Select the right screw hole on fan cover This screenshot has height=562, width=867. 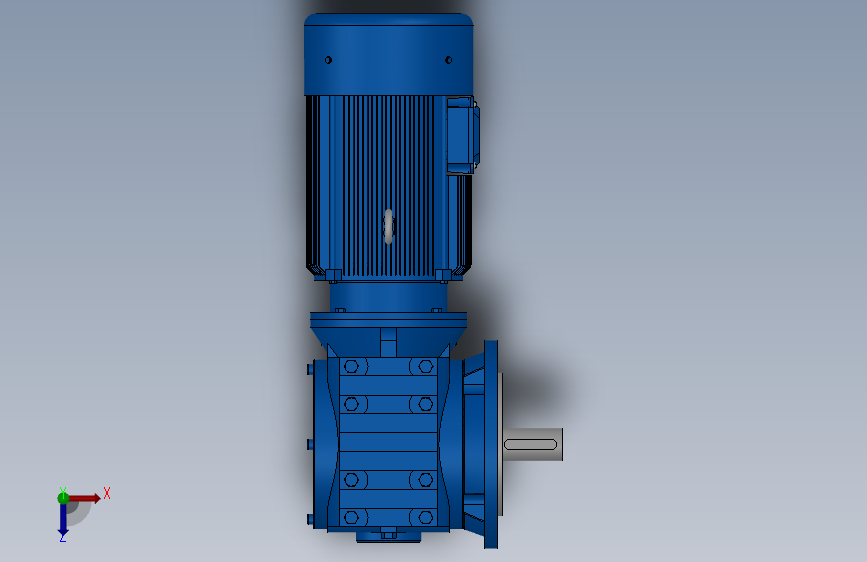[x=448, y=60]
